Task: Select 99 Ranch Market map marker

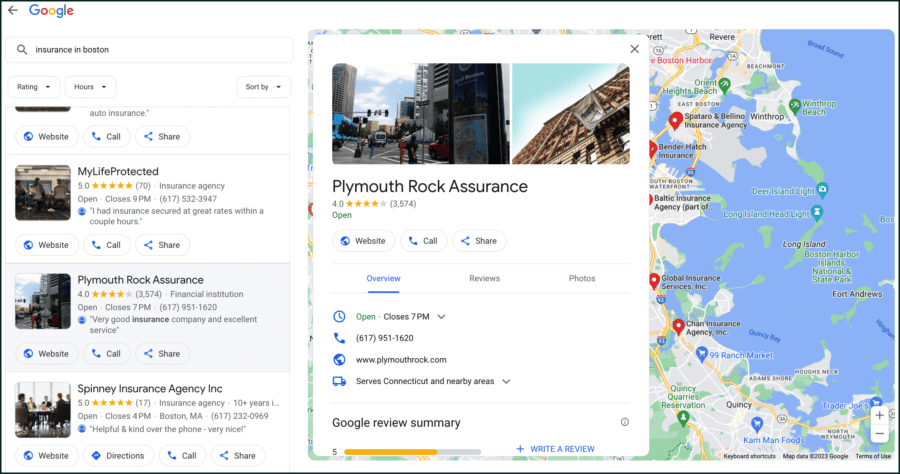Action: tap(701, 354)
